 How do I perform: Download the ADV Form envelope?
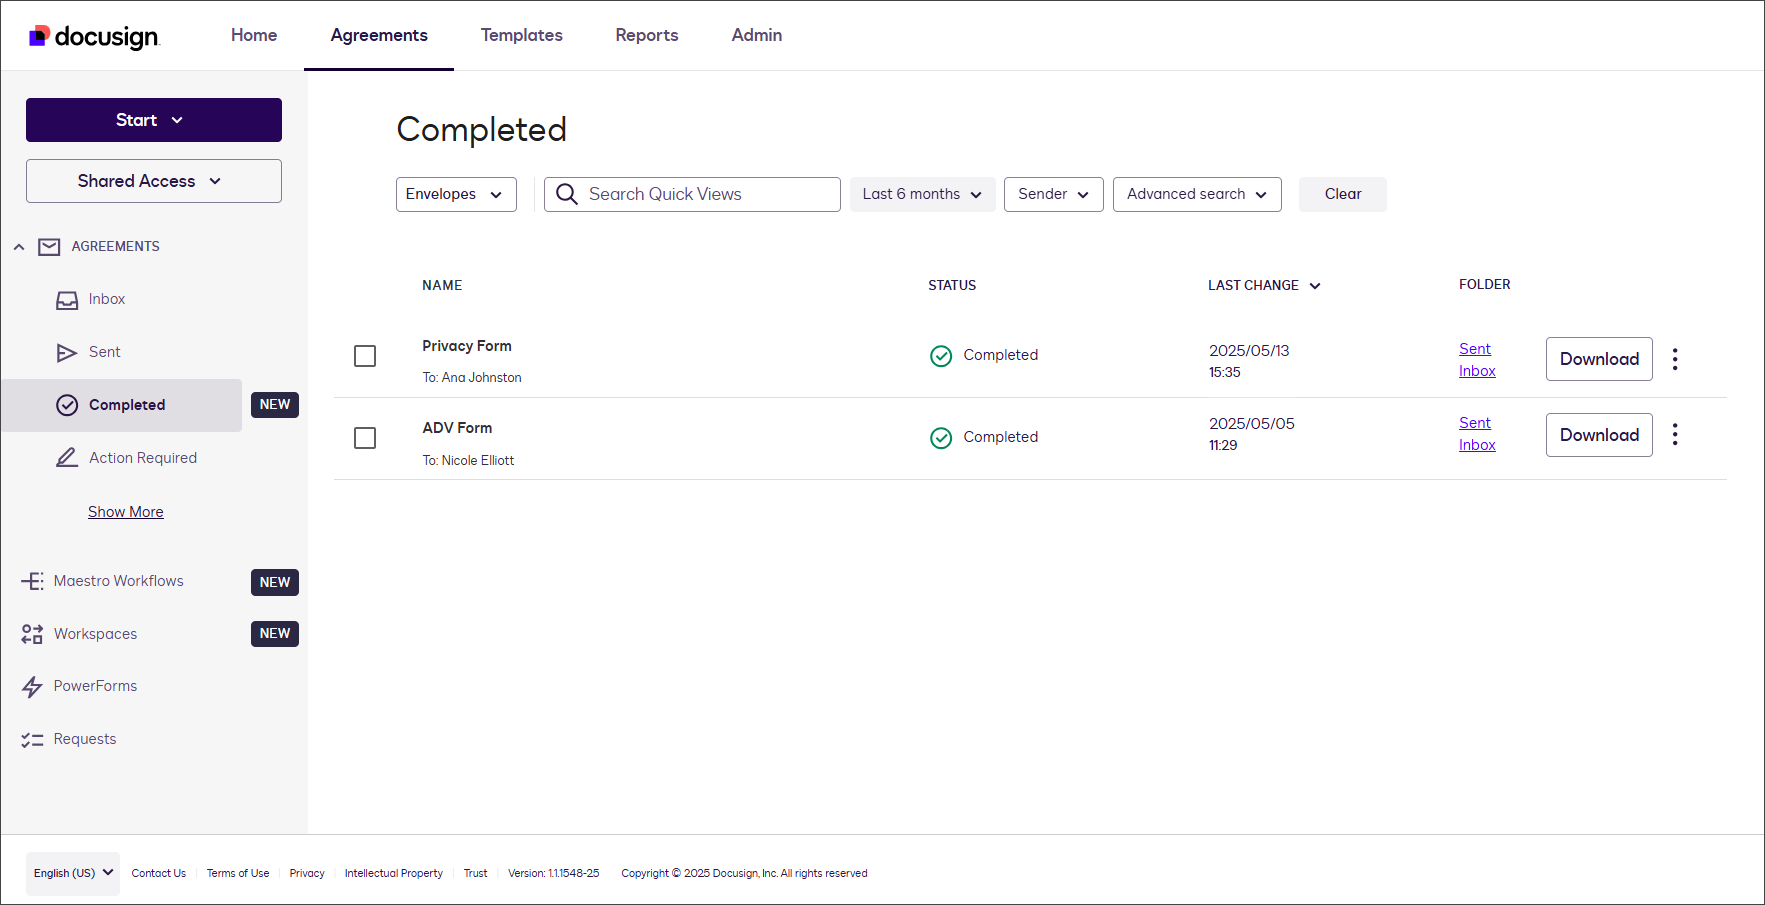[1598, 435]
